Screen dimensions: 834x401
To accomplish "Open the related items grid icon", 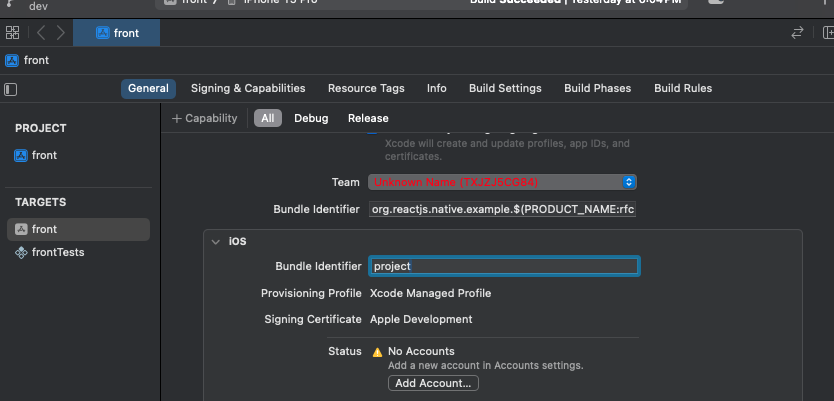I will 12,32.
